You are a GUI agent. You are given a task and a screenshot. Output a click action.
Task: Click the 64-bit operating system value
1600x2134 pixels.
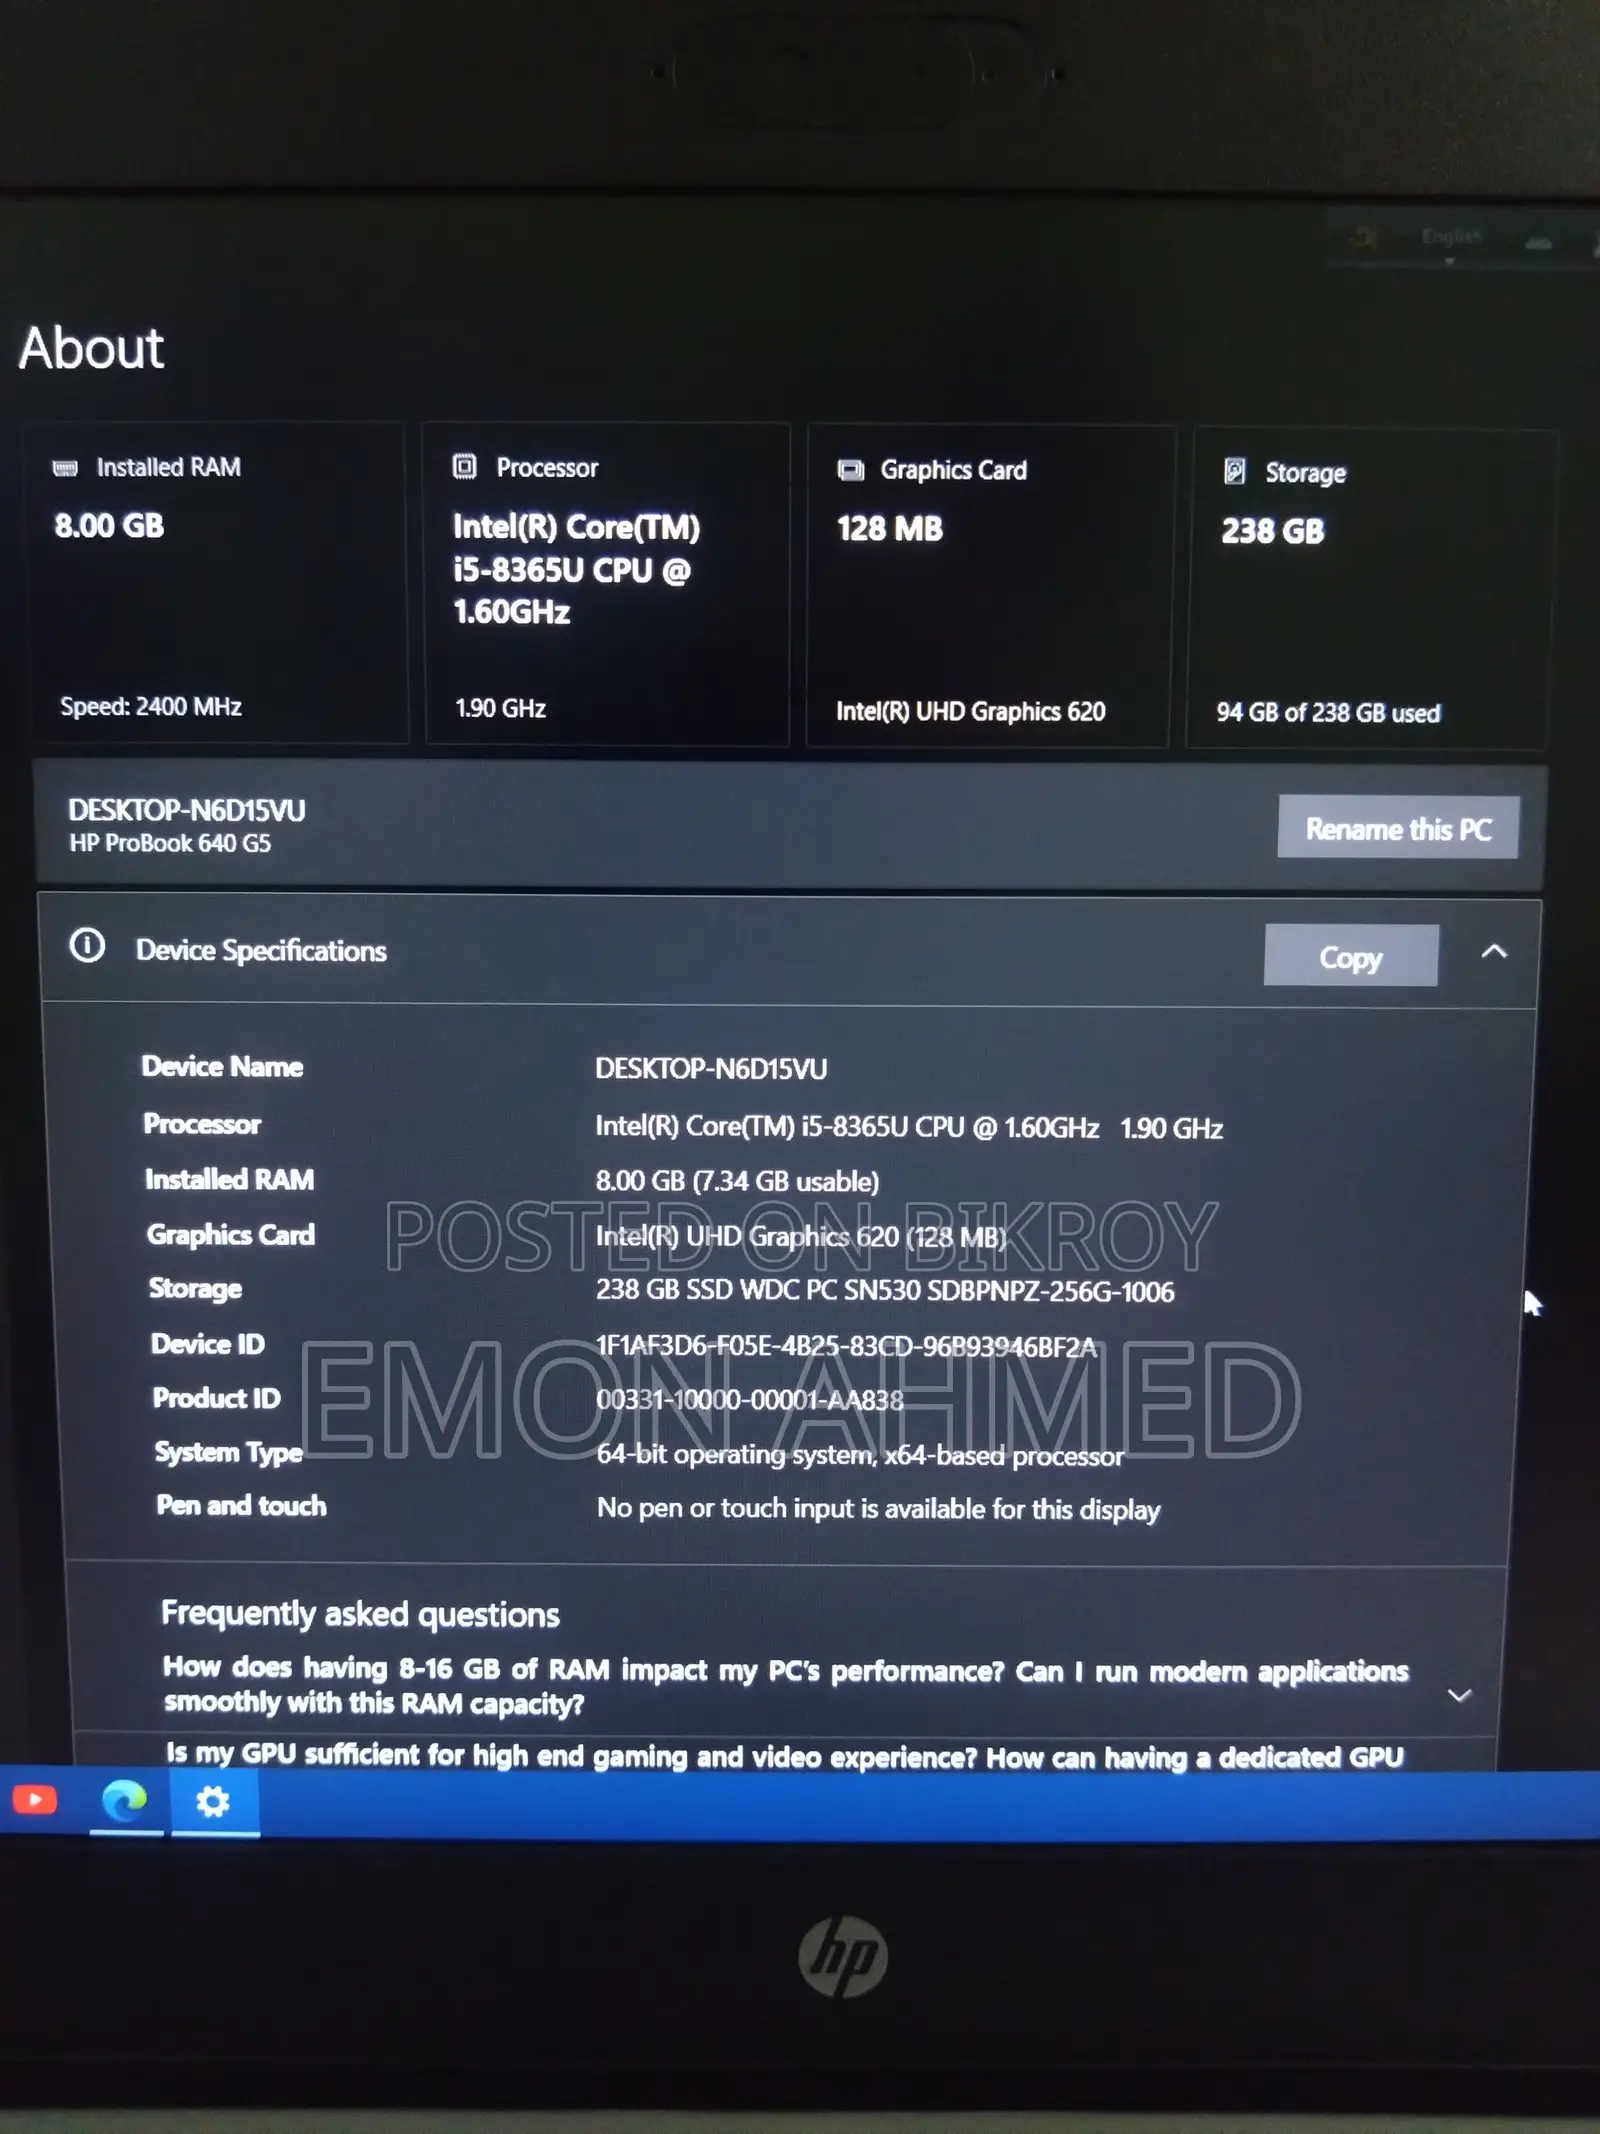tap(860, 1455)
